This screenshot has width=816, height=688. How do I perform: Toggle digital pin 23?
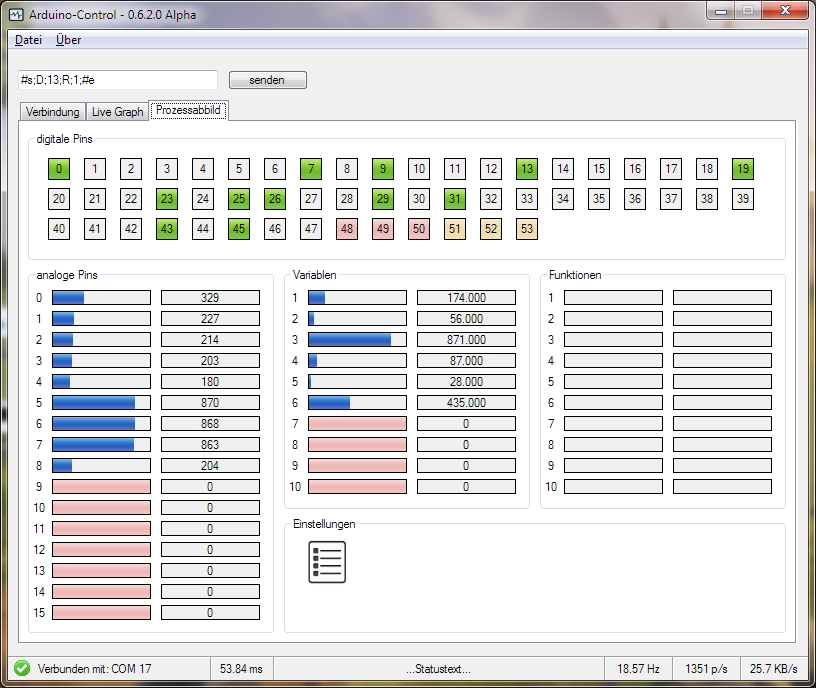point(167,199)
